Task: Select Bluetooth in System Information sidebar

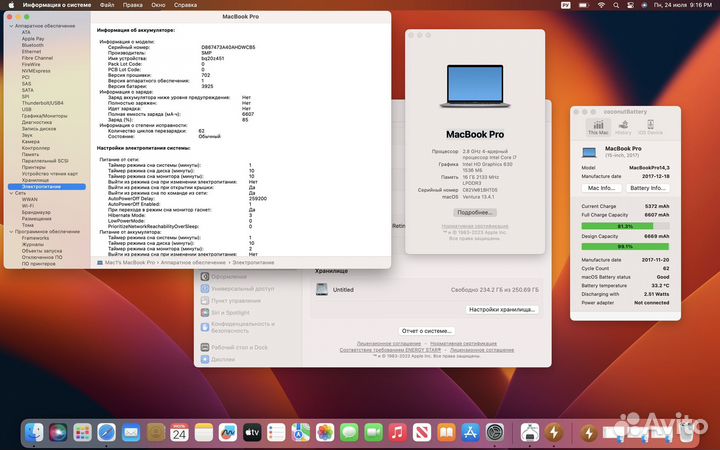Action: [33, 45]
